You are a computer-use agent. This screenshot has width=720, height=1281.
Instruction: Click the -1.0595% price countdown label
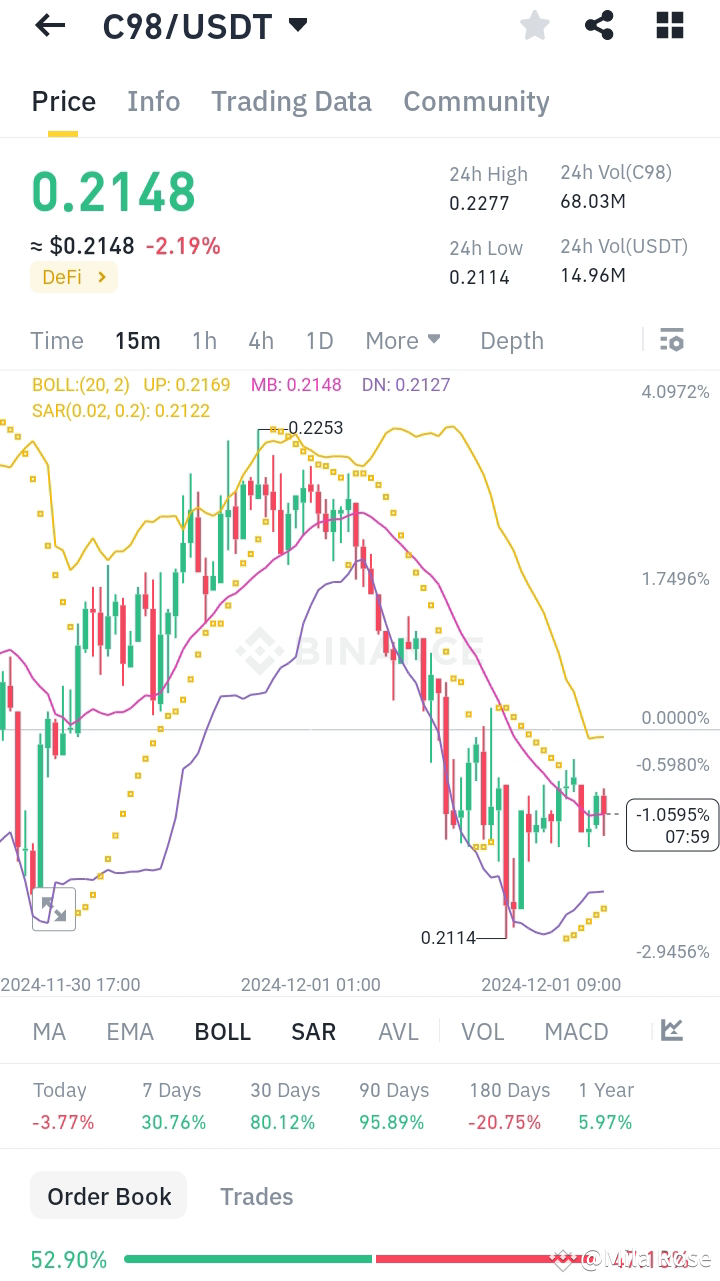click(672, 824)
